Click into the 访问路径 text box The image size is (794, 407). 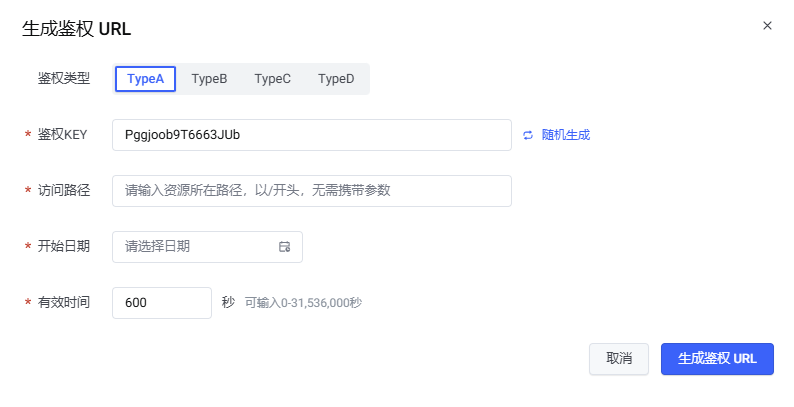(x=311, y=191)
